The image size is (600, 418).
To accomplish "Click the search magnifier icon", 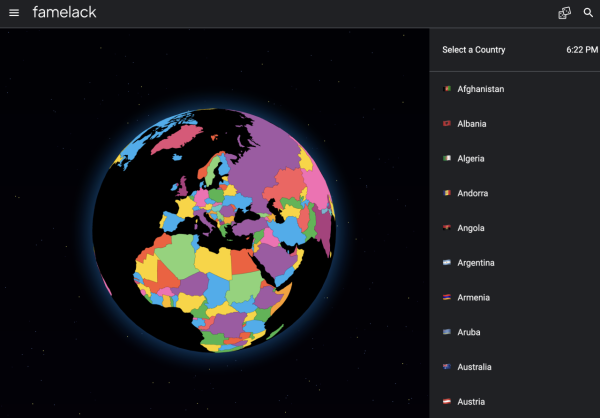I will (588, 13).
